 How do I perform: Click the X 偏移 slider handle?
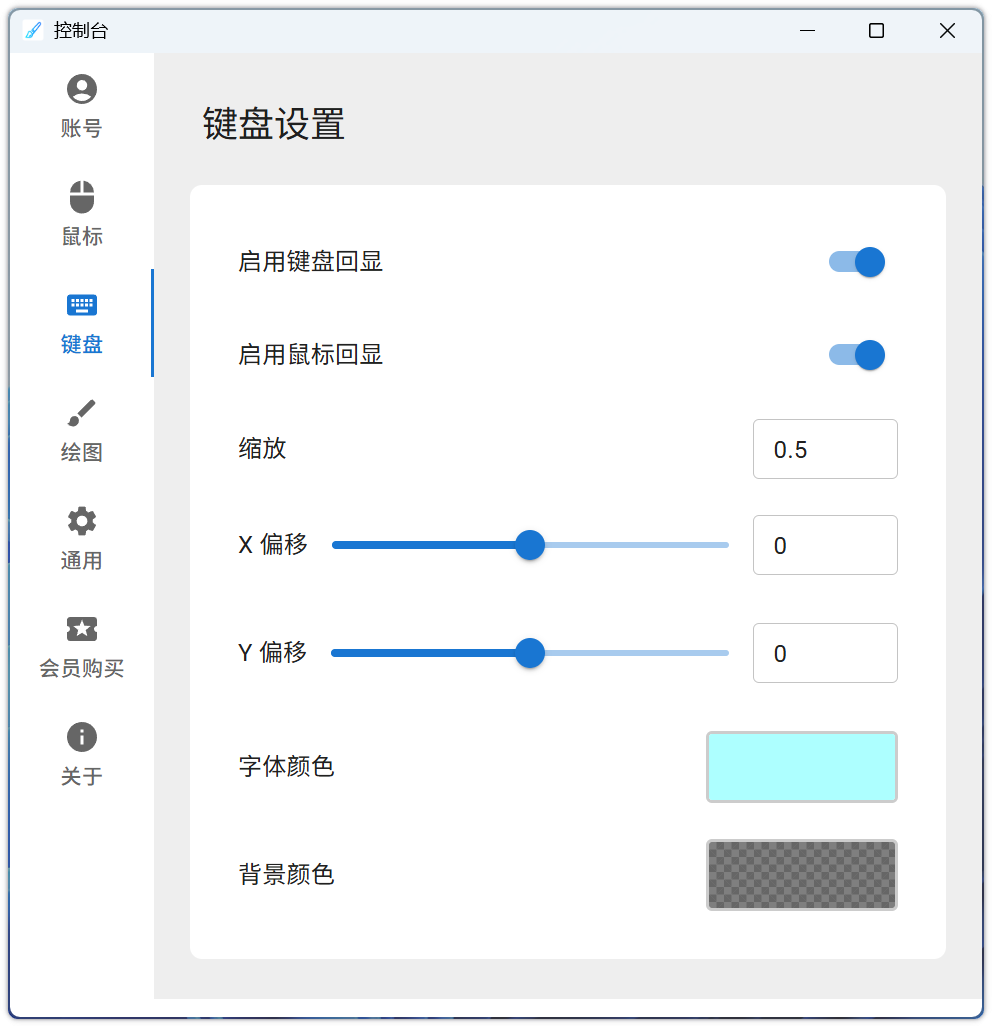pos(529,545)
